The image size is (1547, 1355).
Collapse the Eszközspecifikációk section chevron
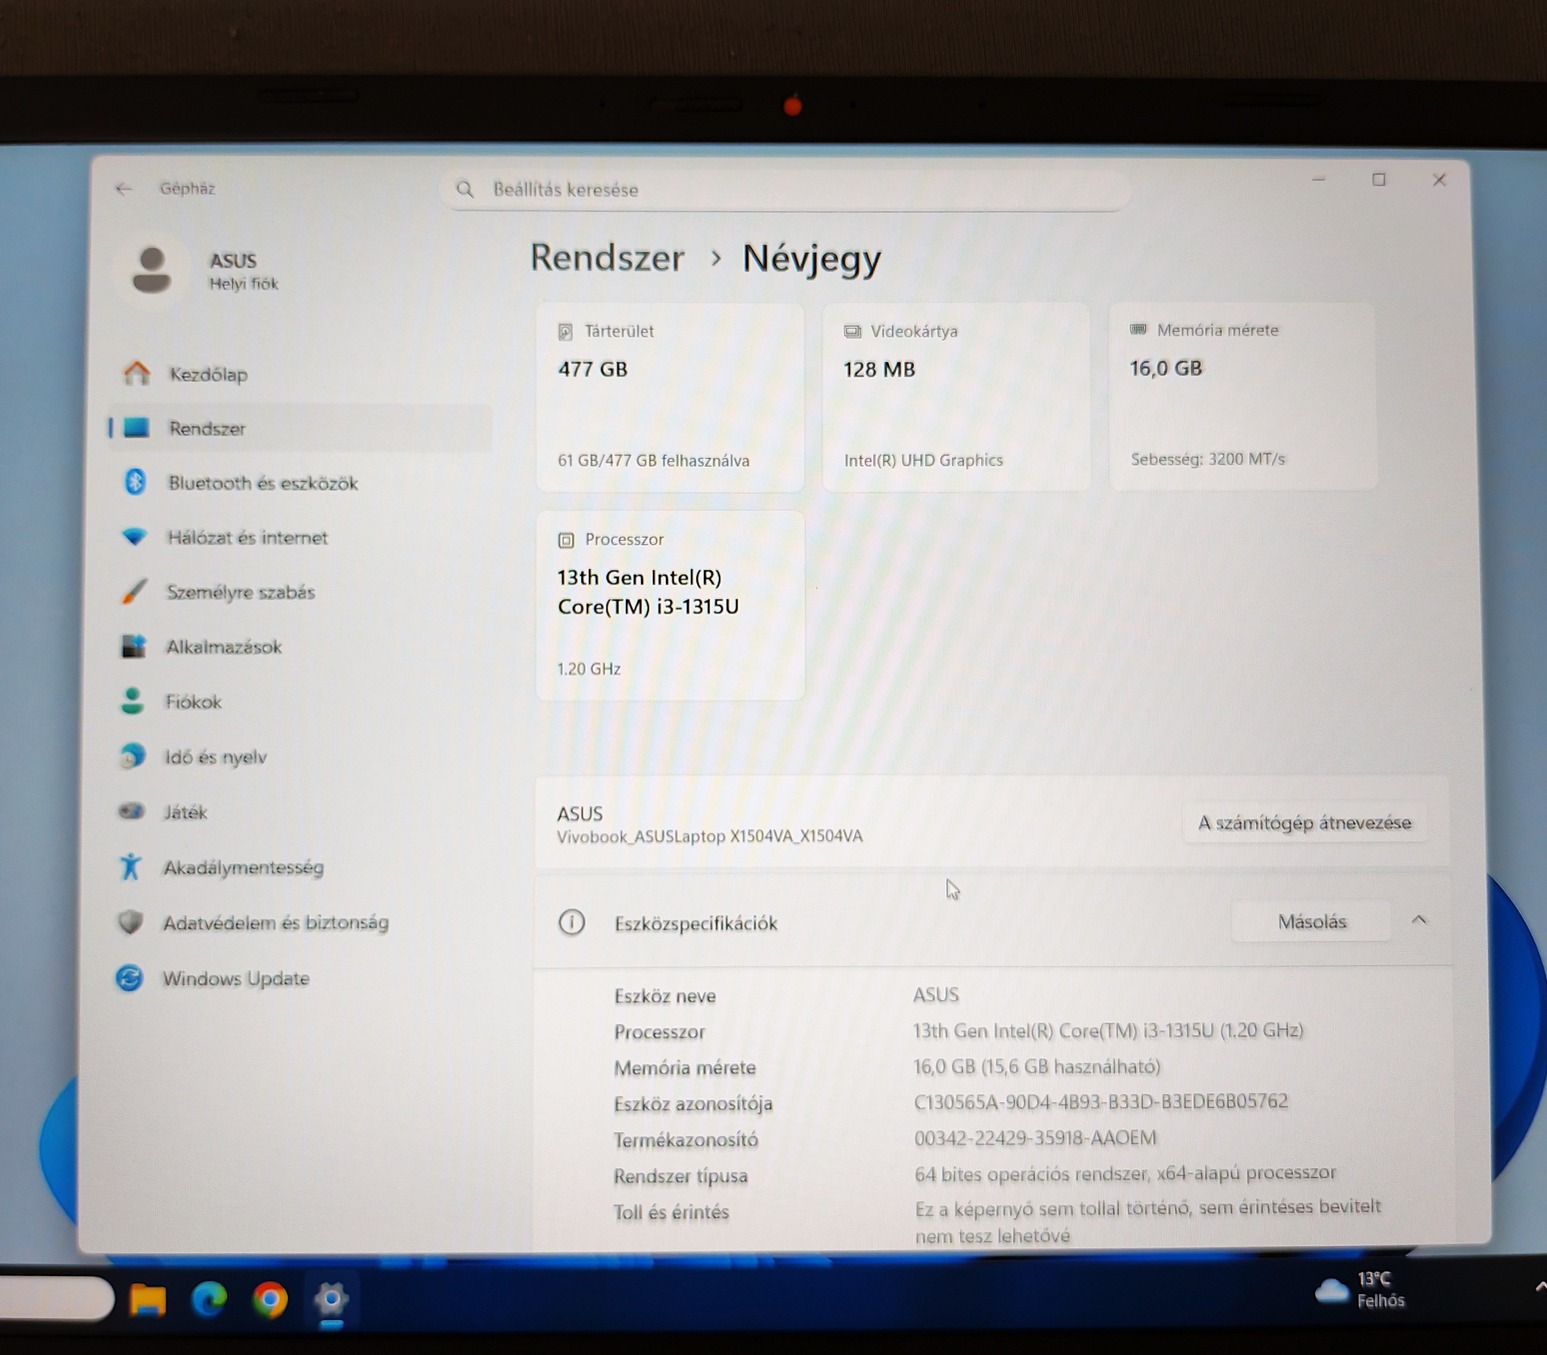(1419, 920)
